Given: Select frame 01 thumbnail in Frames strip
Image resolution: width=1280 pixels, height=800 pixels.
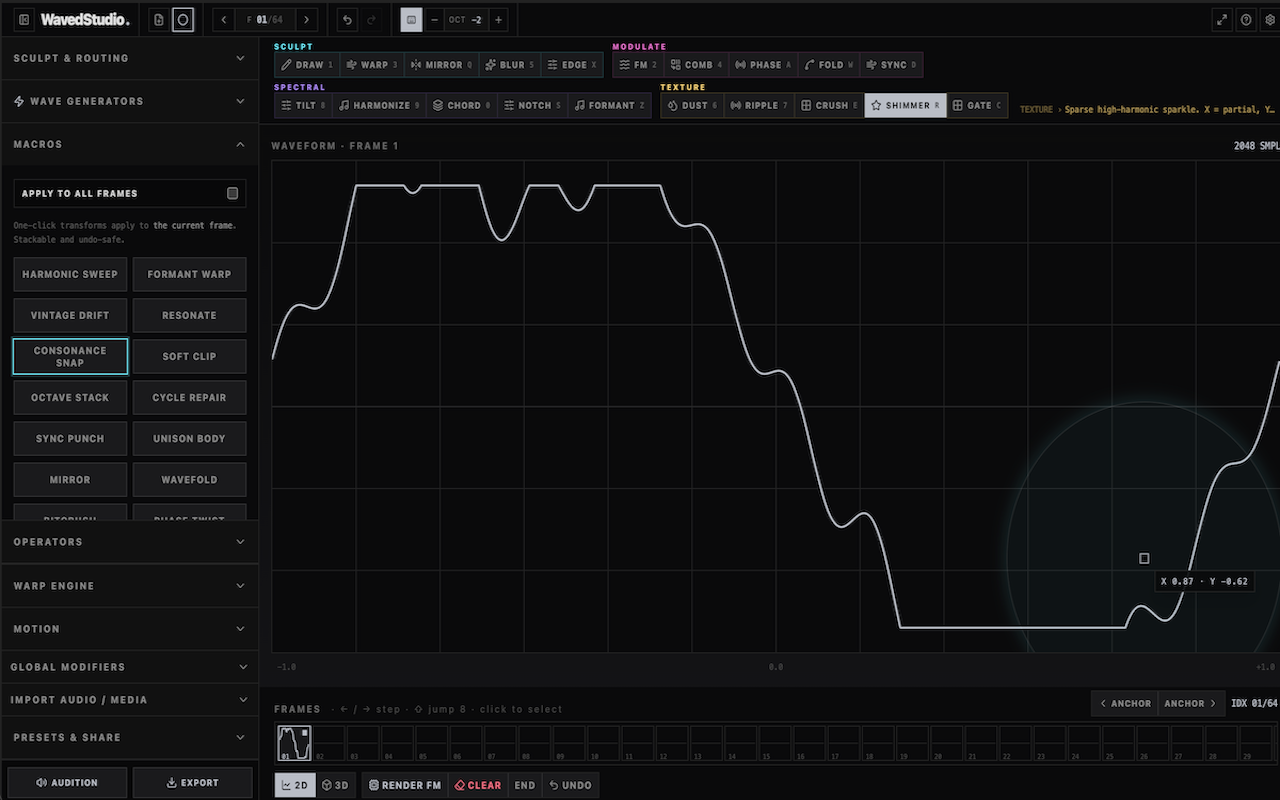Looking at the screenshot, I should tap(294, 744).
